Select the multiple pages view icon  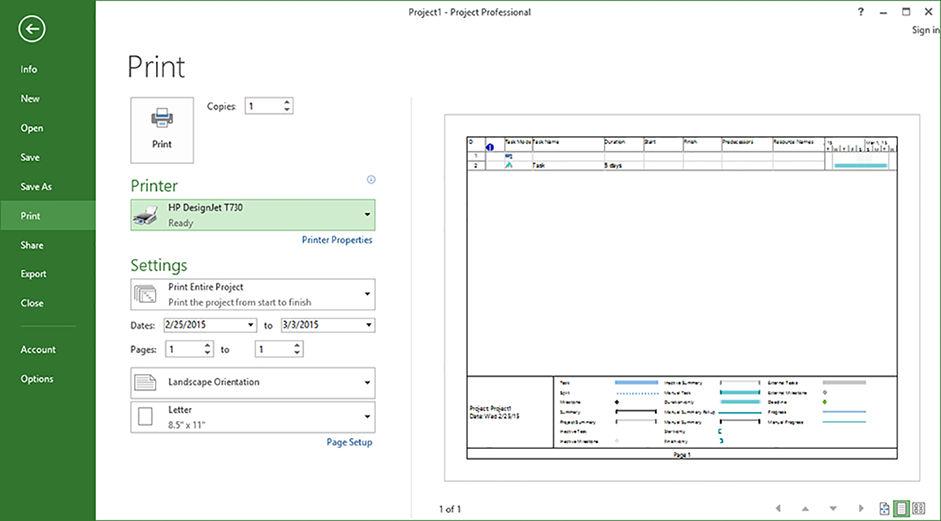pos(918,508)
